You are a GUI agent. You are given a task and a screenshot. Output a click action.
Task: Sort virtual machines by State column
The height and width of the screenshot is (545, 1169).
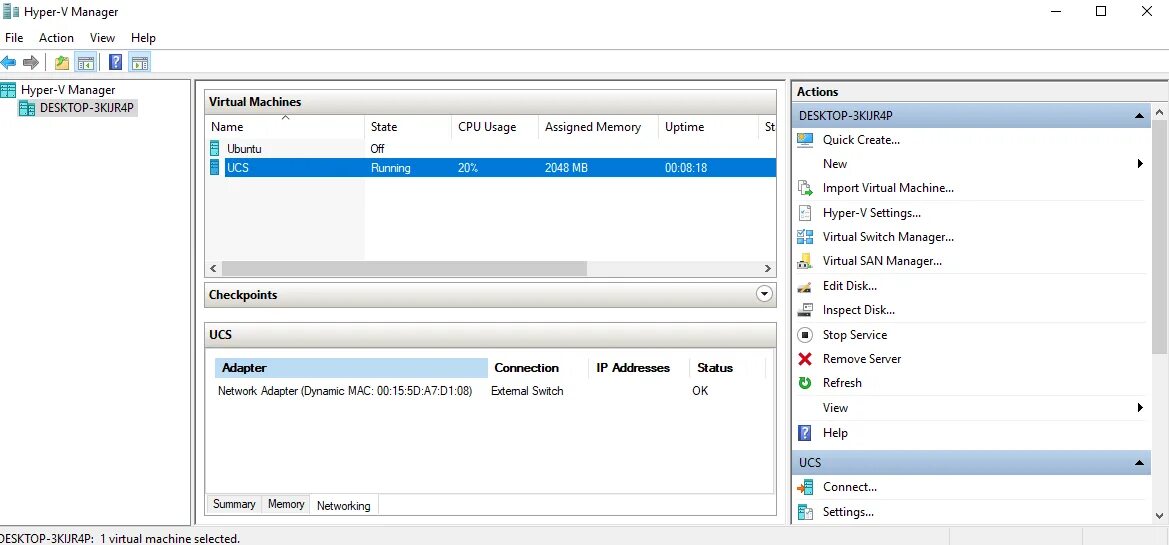coord(408,127)
